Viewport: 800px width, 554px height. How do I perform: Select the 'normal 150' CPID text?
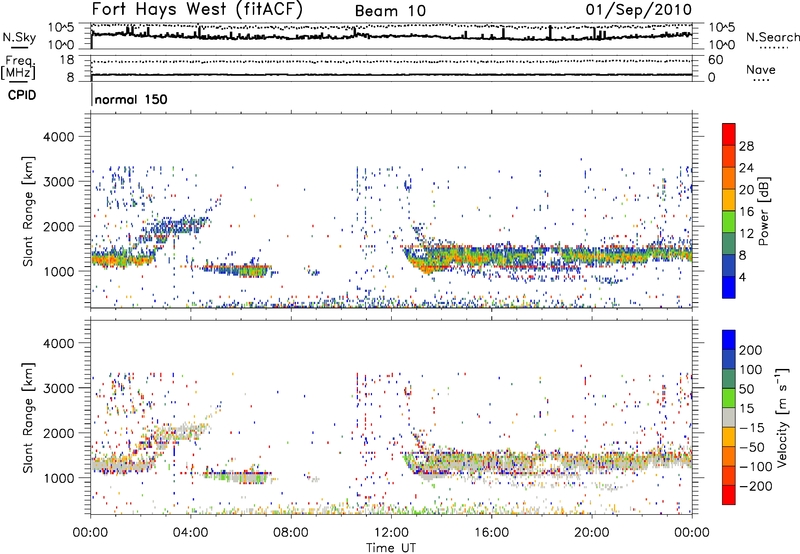131,99
